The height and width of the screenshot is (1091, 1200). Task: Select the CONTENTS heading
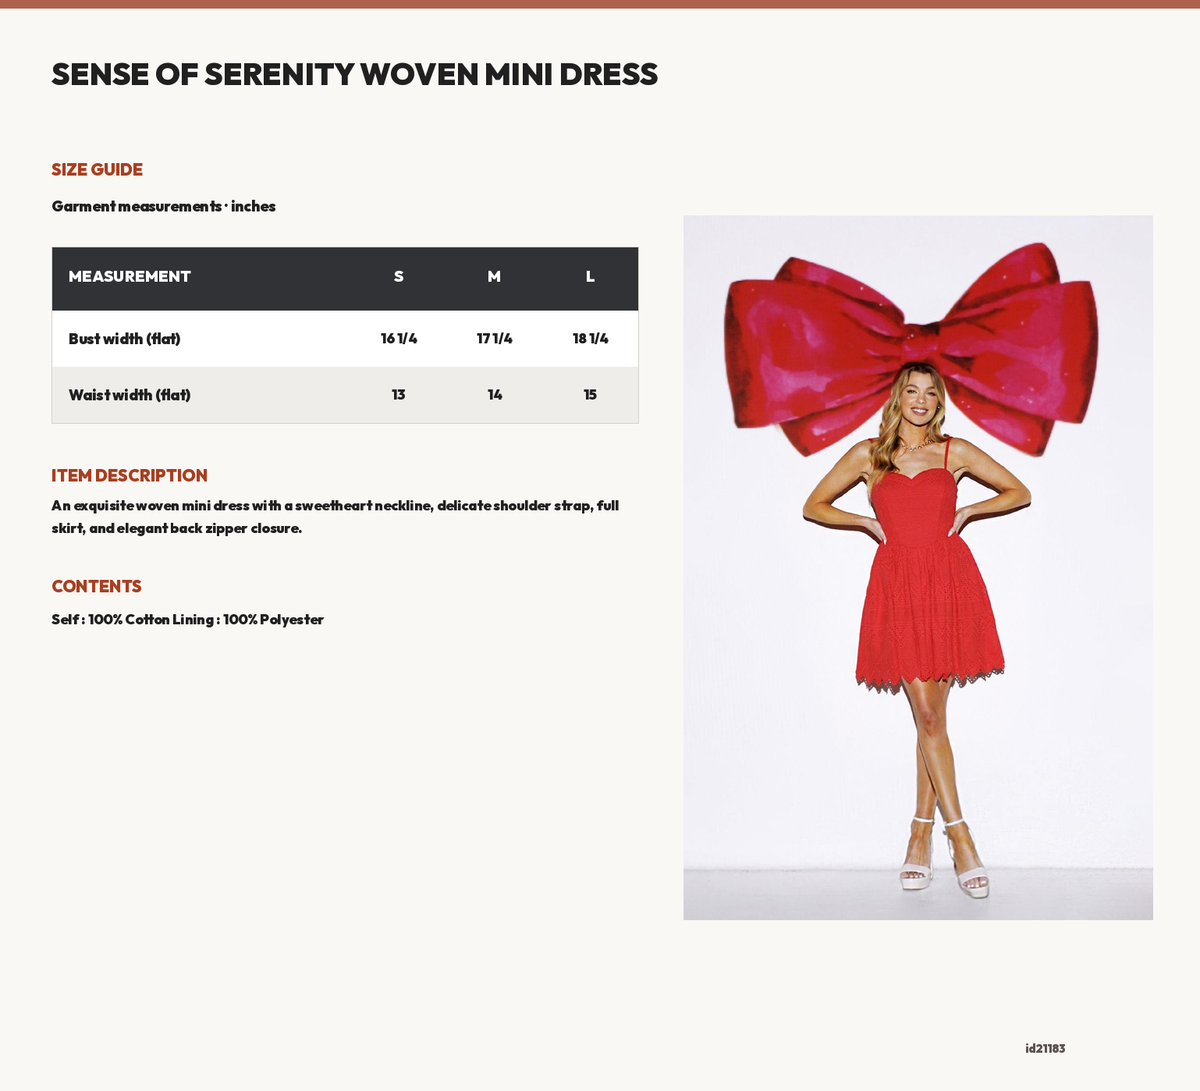96,587
